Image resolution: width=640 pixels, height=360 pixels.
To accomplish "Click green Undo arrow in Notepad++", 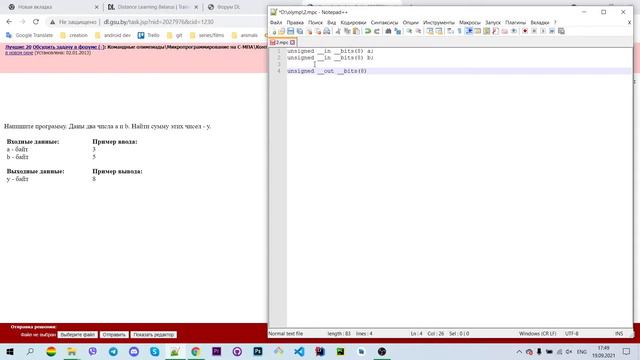I will pos(368,31).
